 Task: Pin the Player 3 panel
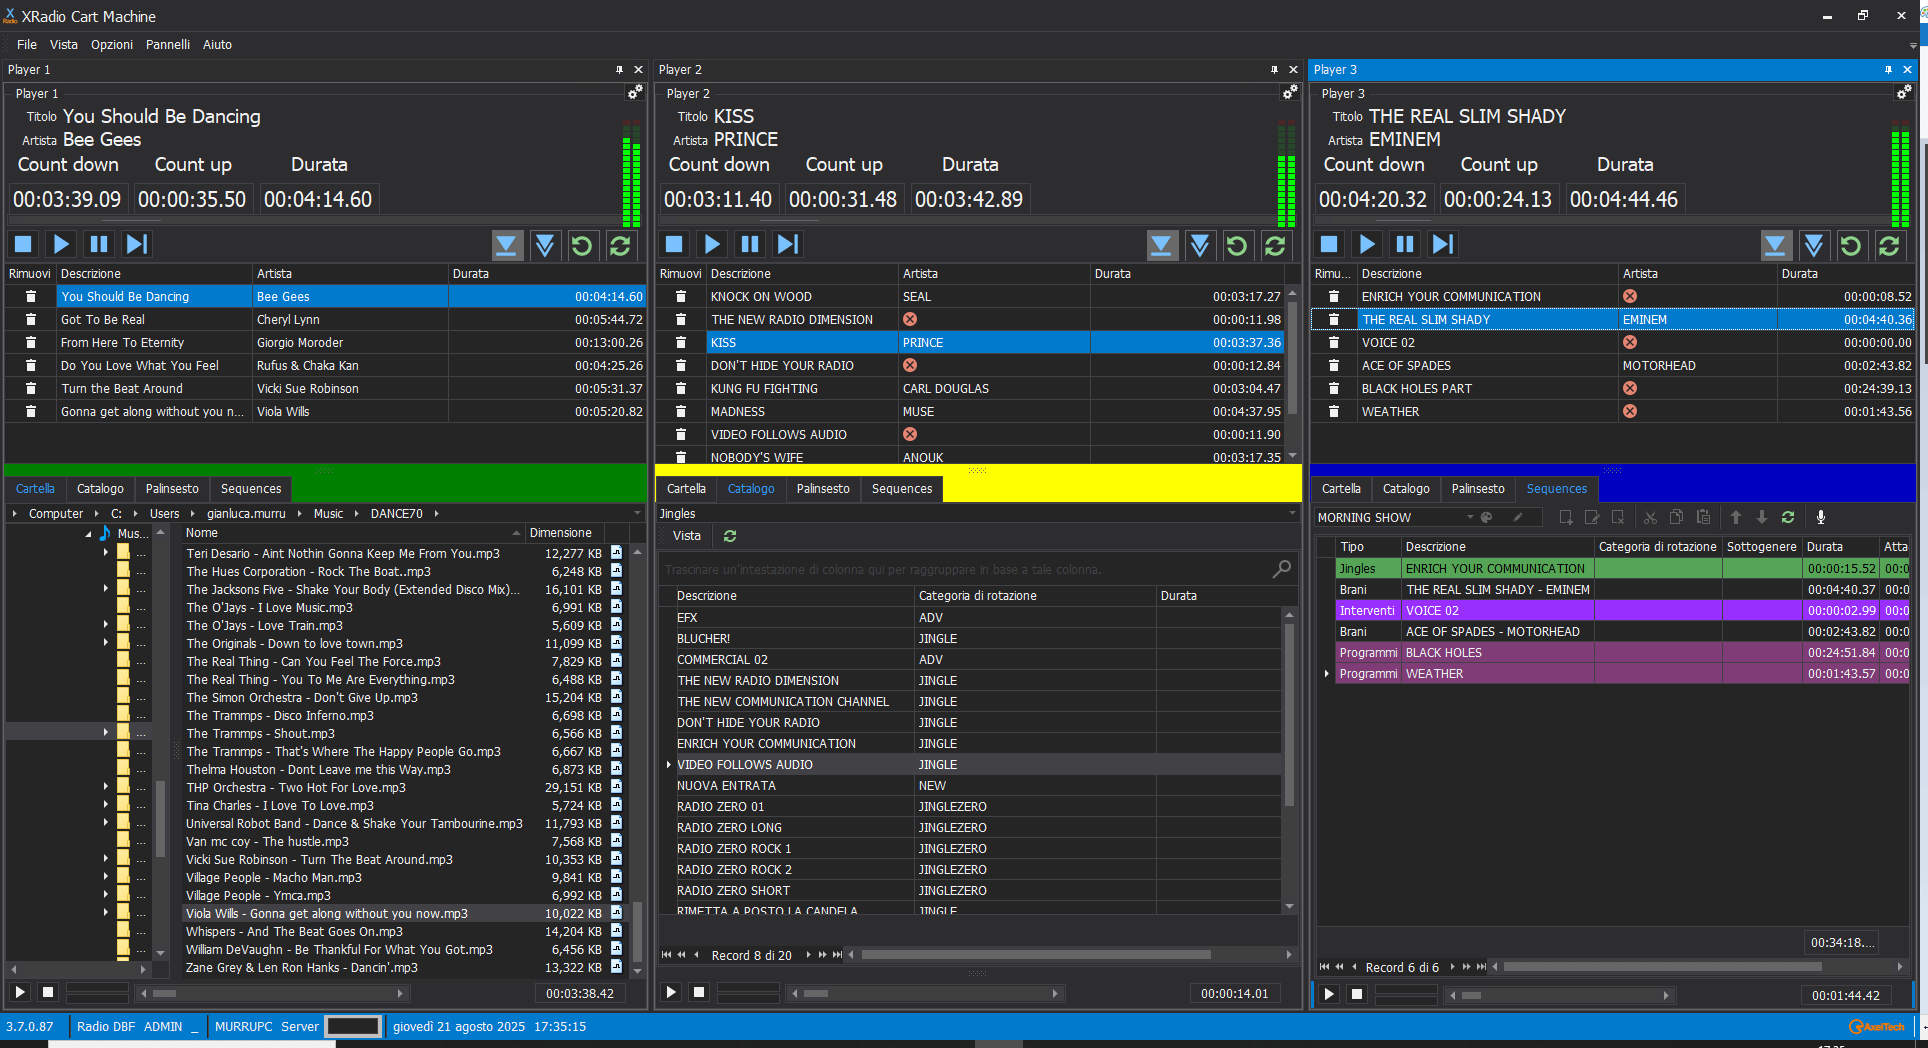pos(1888,69)
